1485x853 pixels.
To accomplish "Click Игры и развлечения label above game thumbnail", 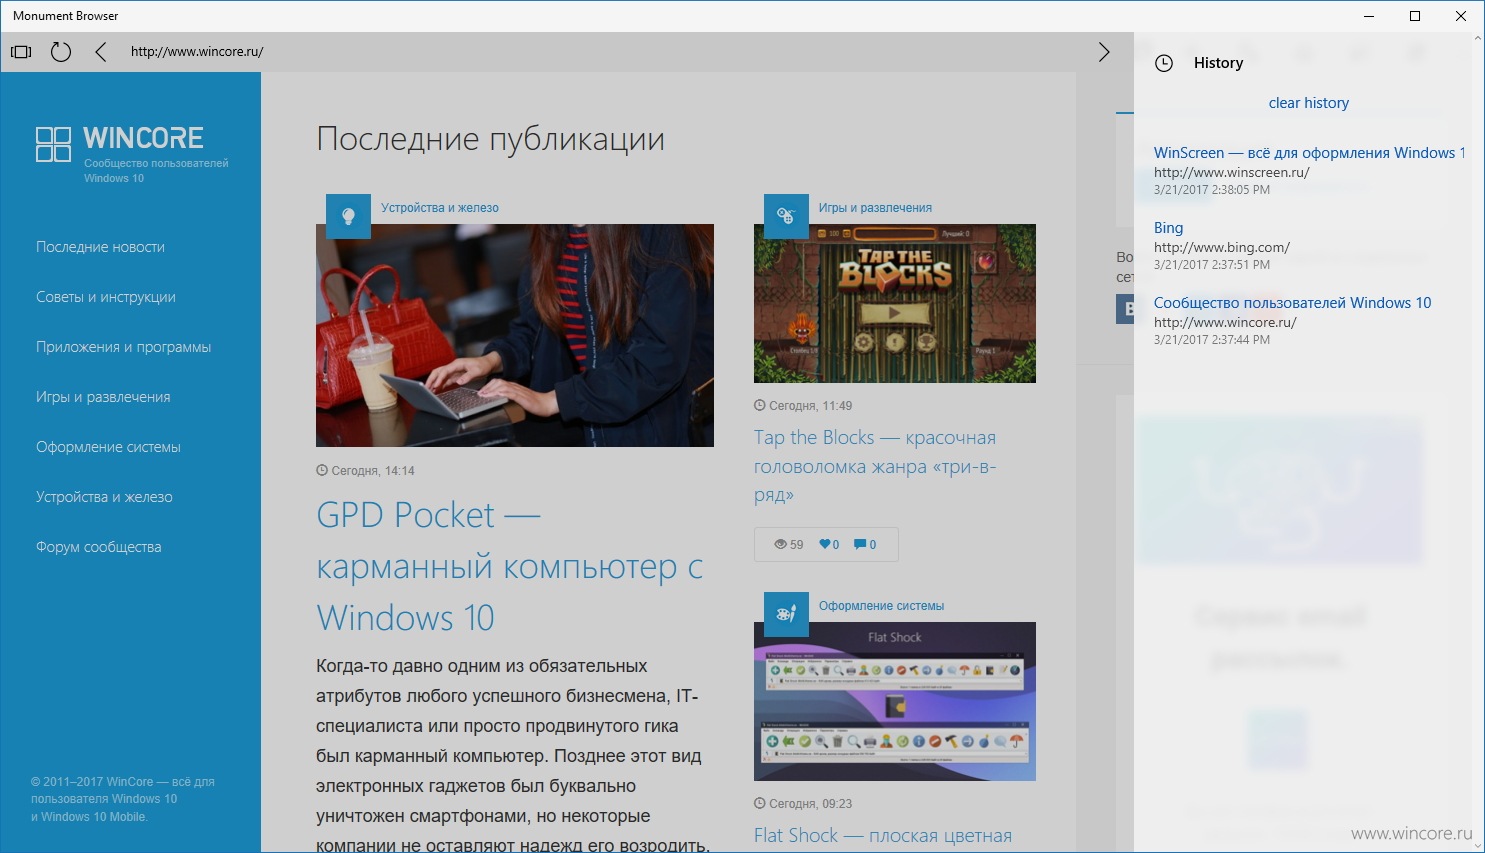I will [x=875, y=208].
